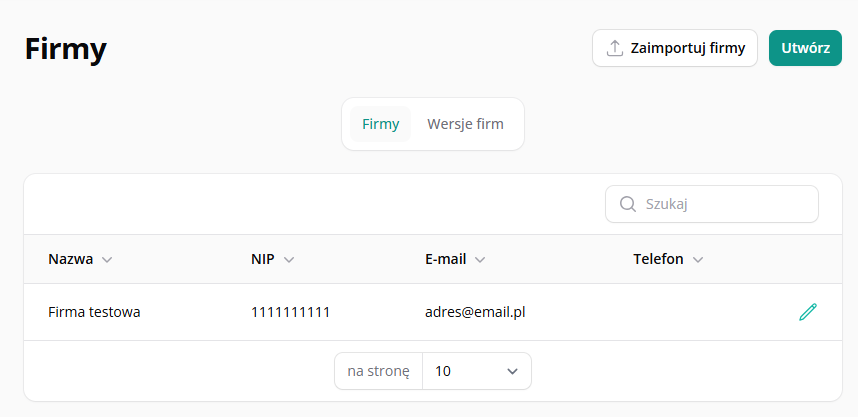Click the sort chevron next to E-mail
This screenshot has width=858, height=417.
480,259
